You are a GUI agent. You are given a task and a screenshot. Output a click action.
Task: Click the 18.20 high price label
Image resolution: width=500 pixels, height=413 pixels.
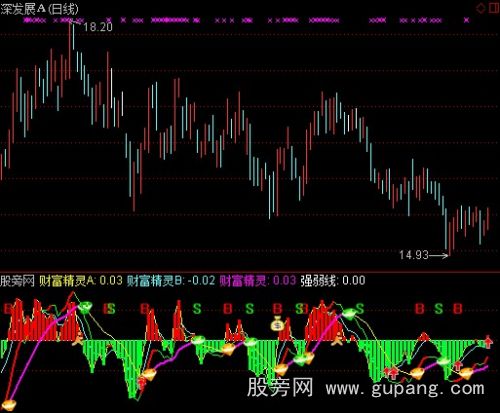point(98,27)
